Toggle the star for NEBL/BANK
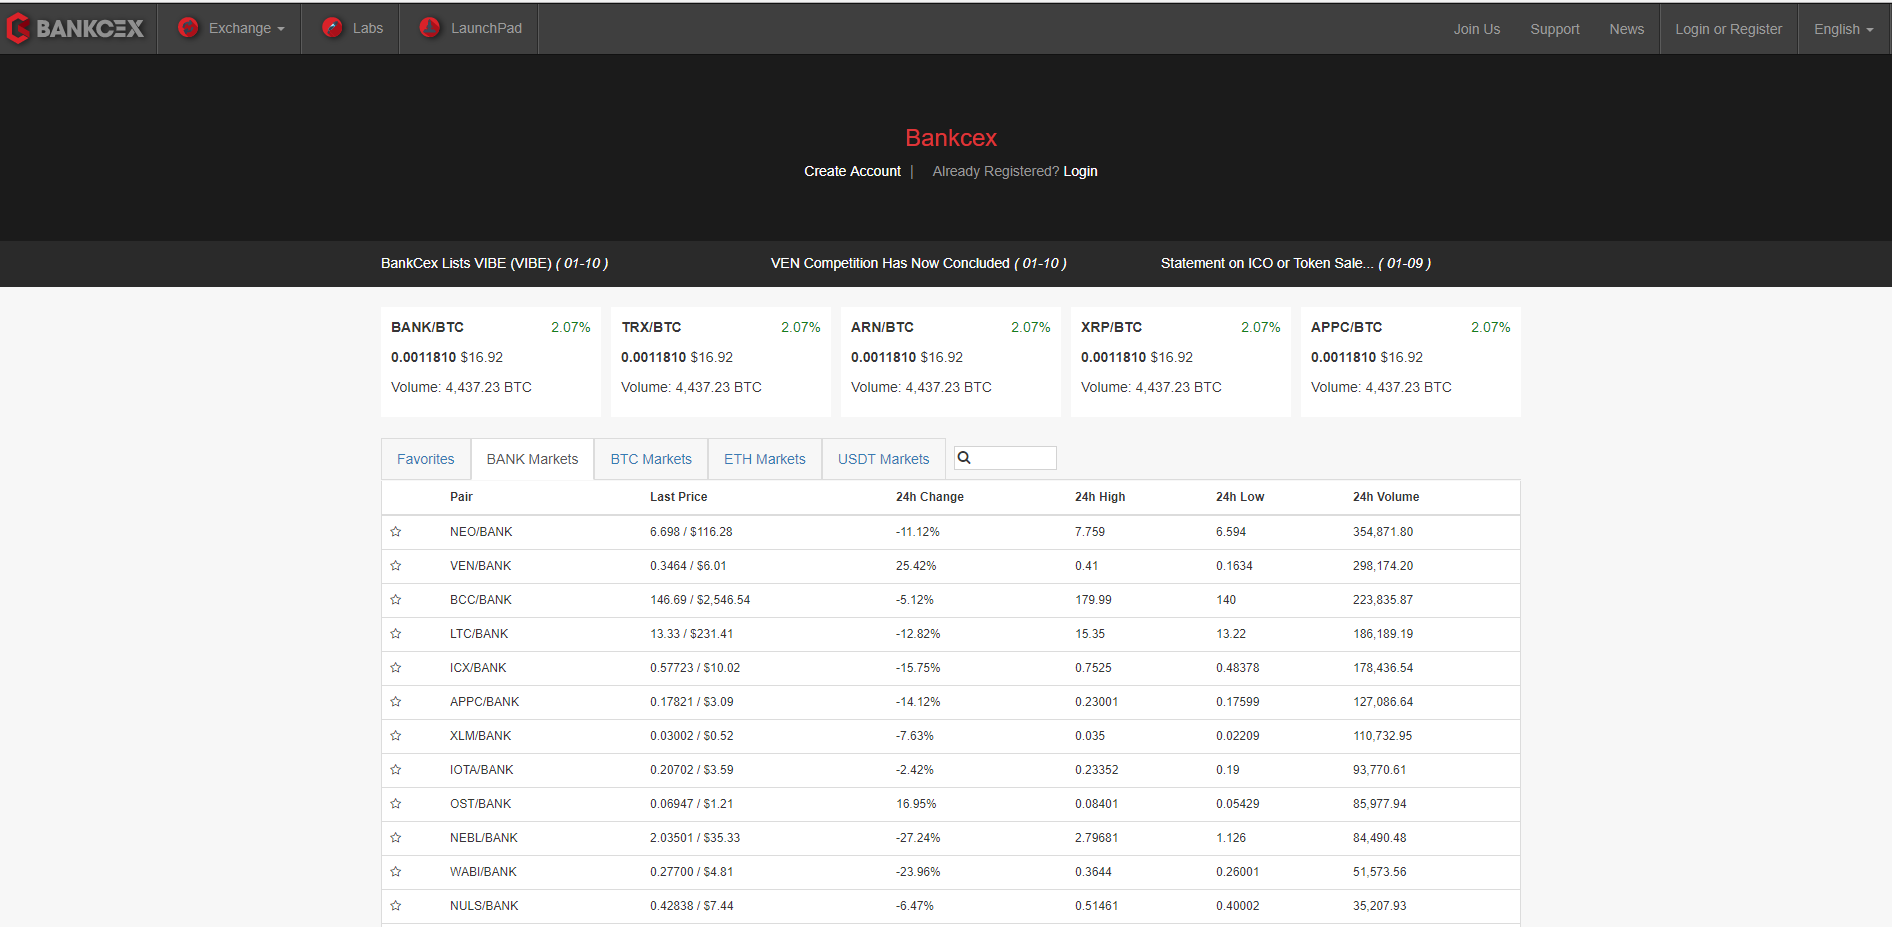 [396, 838]
